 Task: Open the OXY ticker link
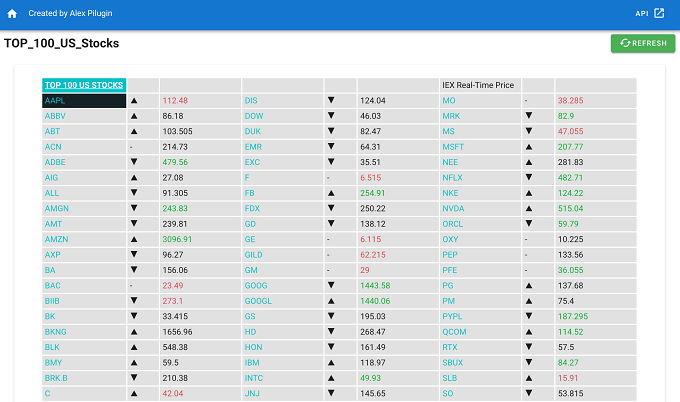(x=450, y=239)
